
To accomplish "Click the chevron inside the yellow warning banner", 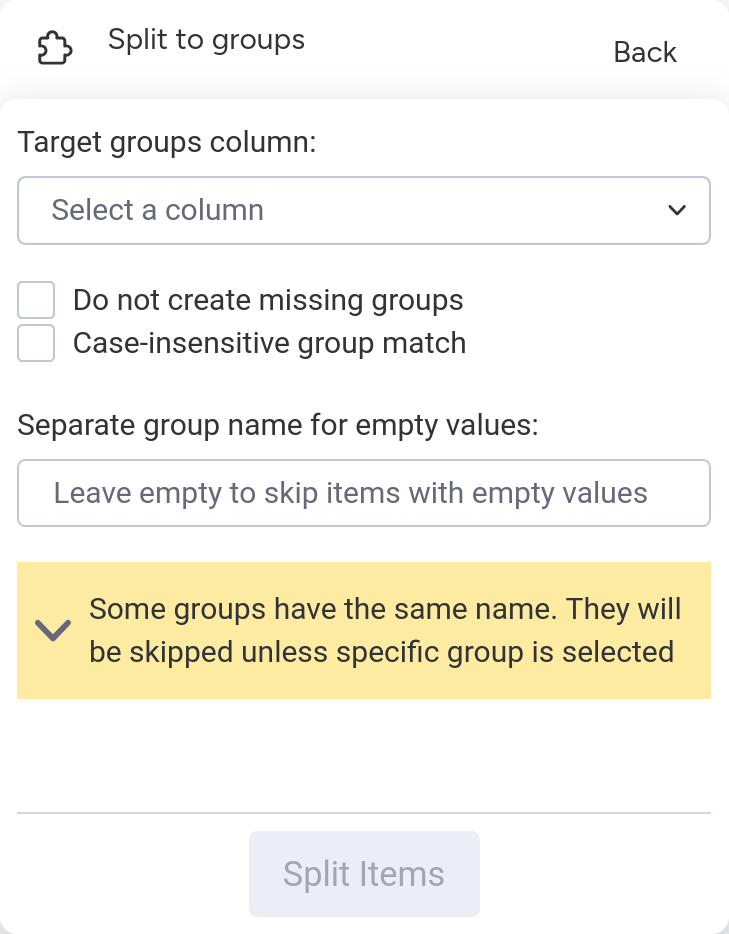I will (53, 630).
